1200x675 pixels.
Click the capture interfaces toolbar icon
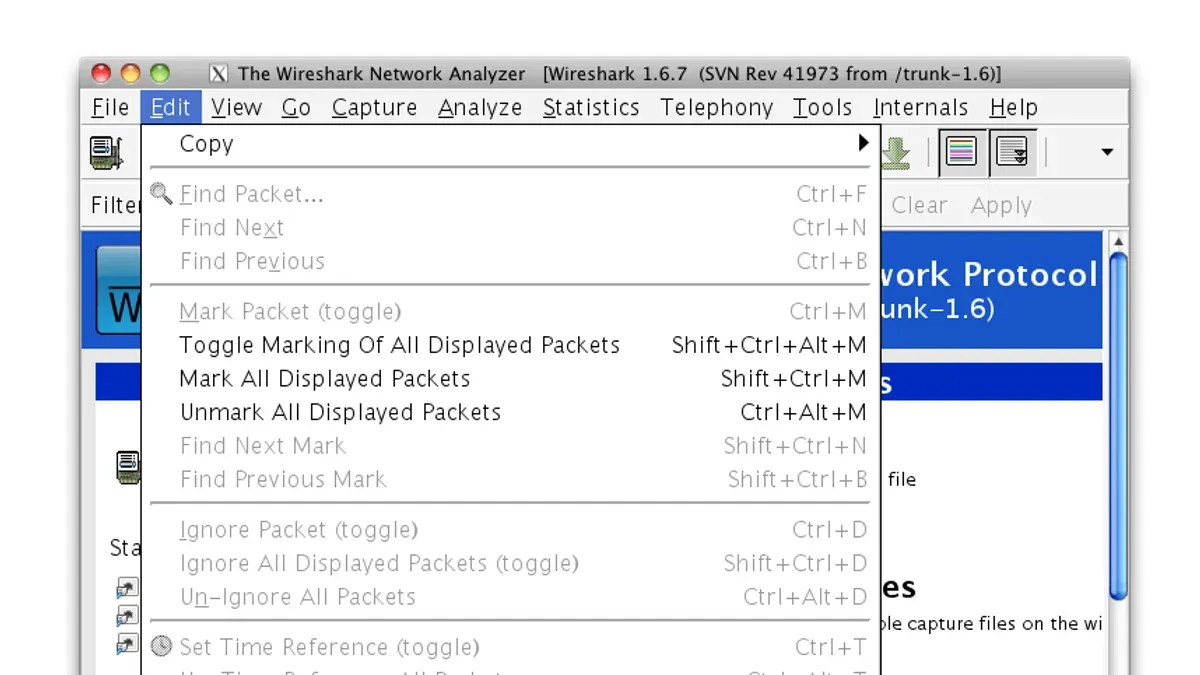coord(106,153)
